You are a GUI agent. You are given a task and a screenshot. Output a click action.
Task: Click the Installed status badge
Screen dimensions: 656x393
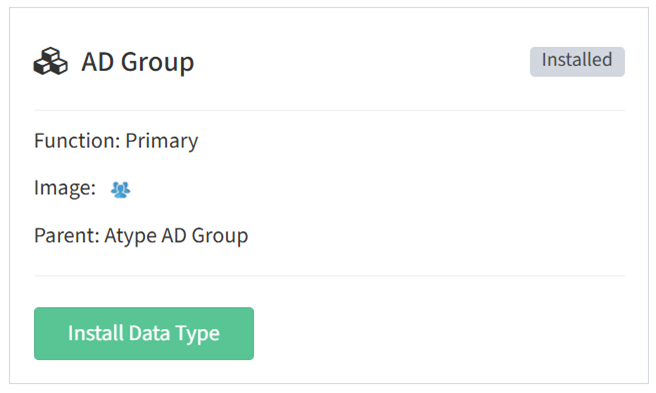click(x=577, y=62)
